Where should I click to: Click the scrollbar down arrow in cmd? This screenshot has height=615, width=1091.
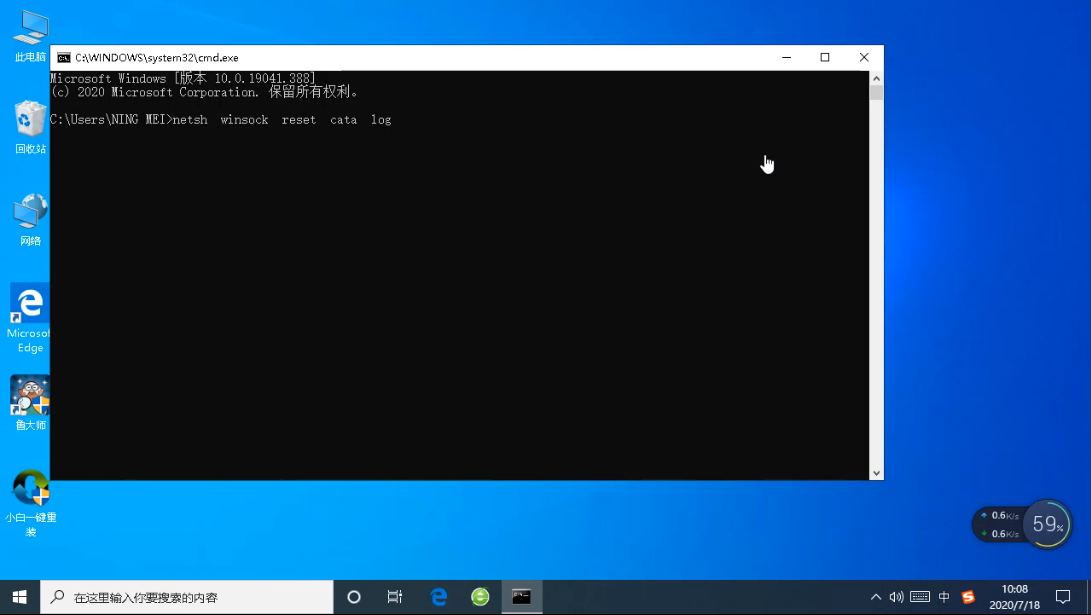pyautogui.click(x=876, y=473)
